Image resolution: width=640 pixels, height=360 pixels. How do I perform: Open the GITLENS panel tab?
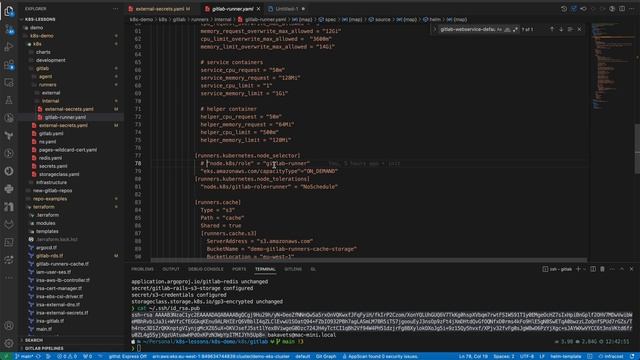293,269
